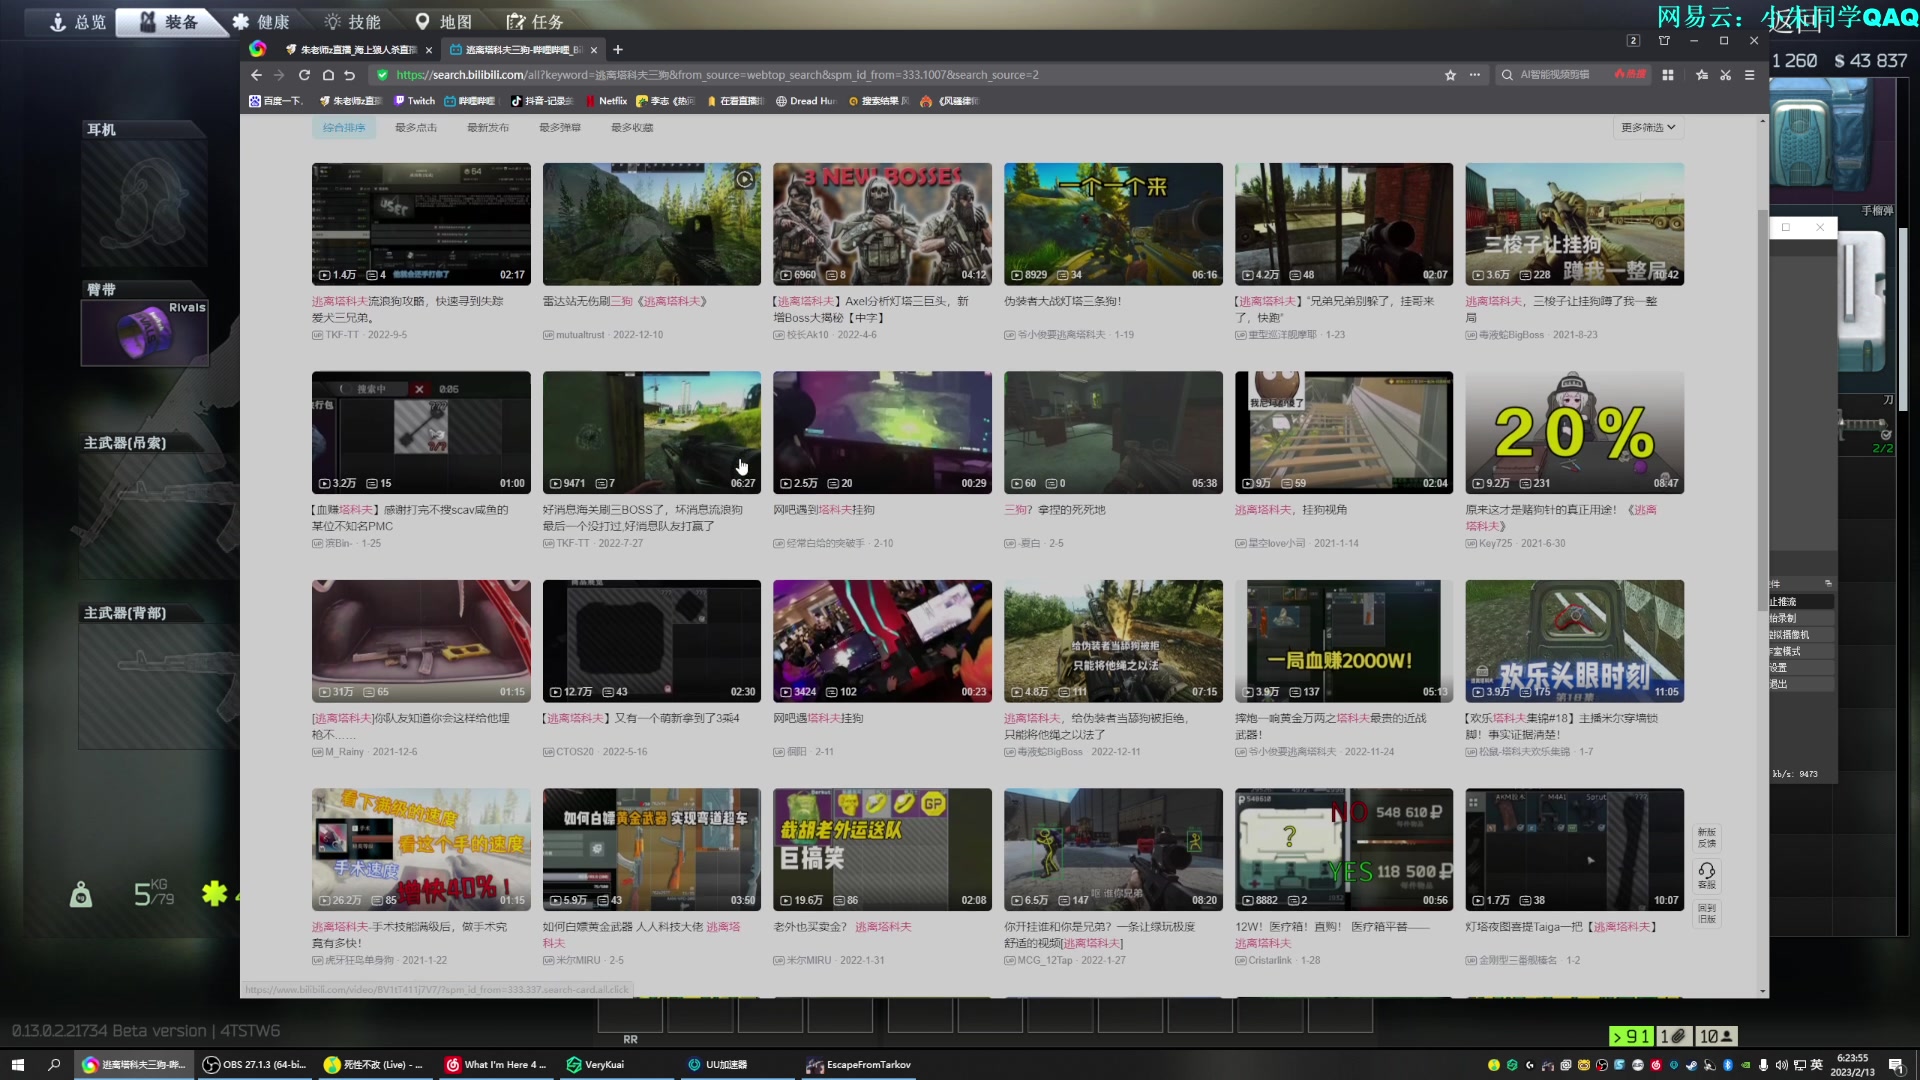
Task: Open the browser apps grid icon
Action: point(1667,75)
